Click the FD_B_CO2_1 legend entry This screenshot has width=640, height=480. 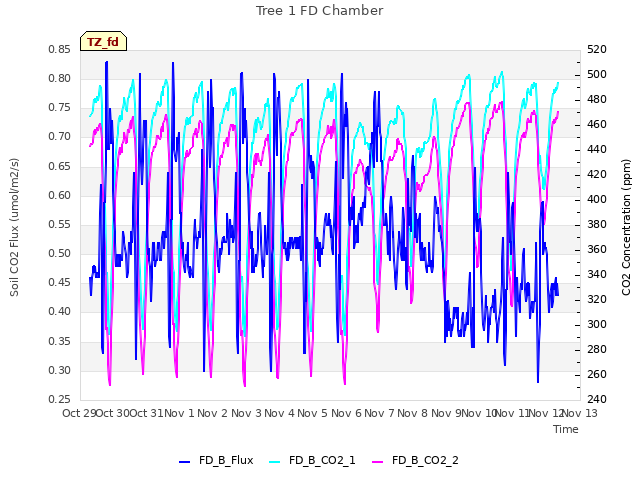[312, 460]
